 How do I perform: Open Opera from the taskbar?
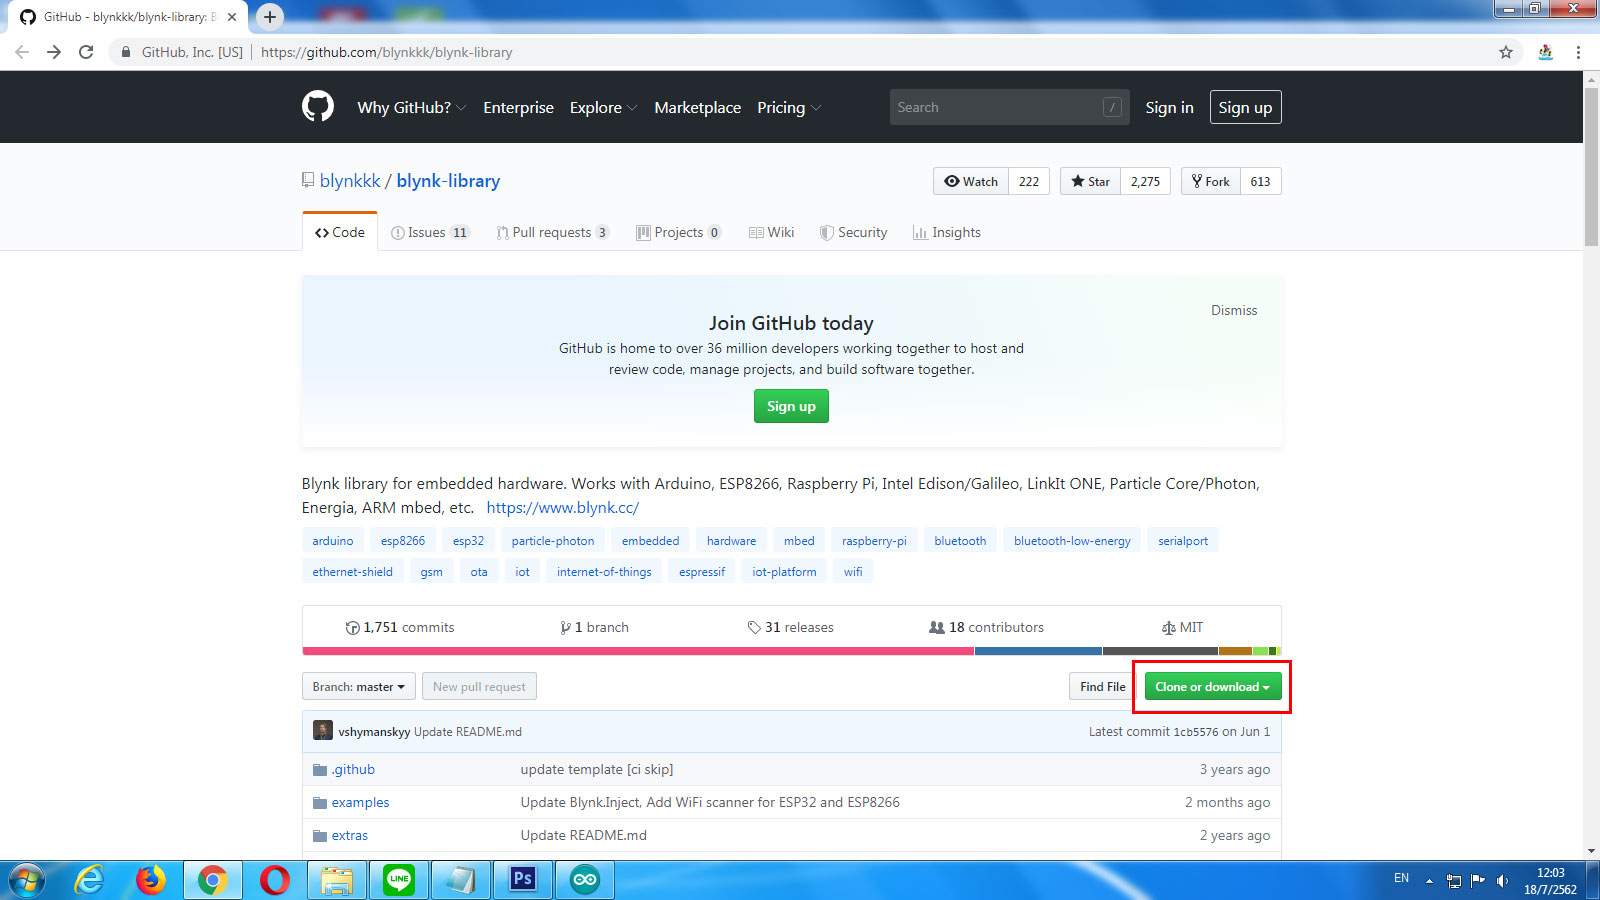pyautogui.click(x=275, y=880)
